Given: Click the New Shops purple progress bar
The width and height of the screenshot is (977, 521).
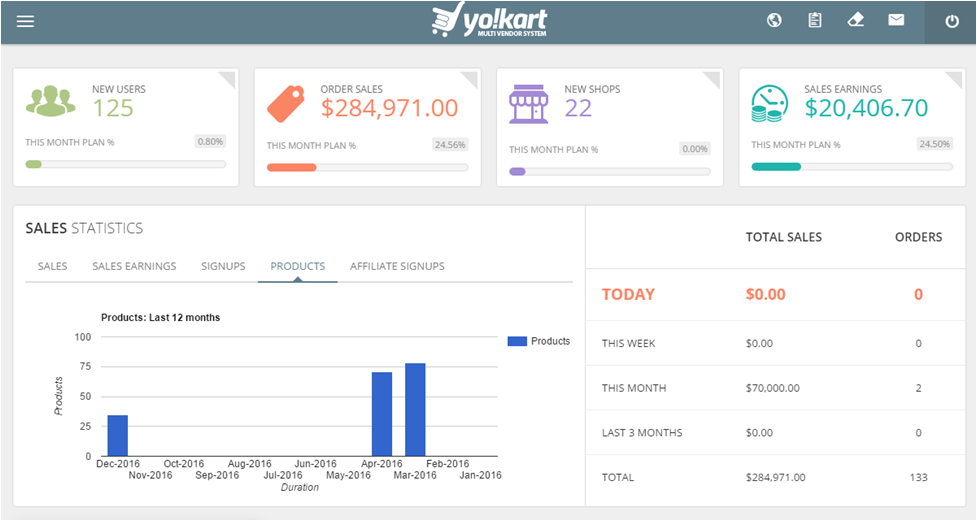Looking at the screenshot, I should point(609,171).
